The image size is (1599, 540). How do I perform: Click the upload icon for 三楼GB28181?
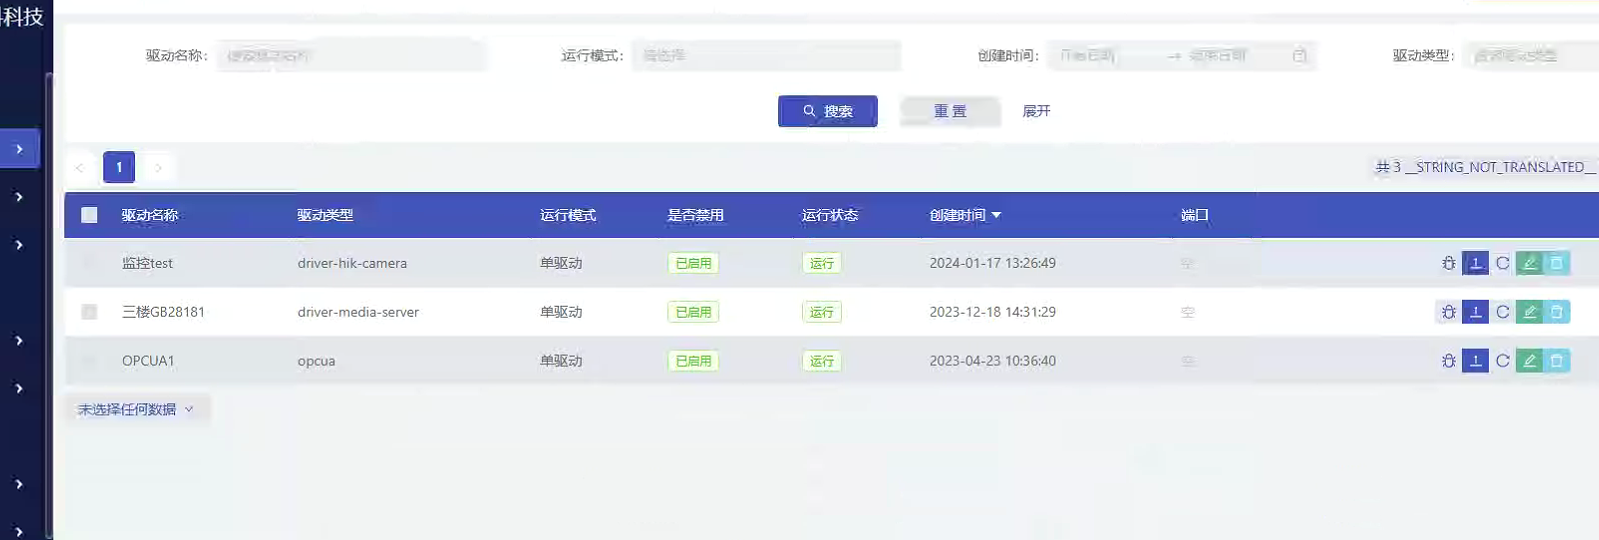click(1475, 312)
